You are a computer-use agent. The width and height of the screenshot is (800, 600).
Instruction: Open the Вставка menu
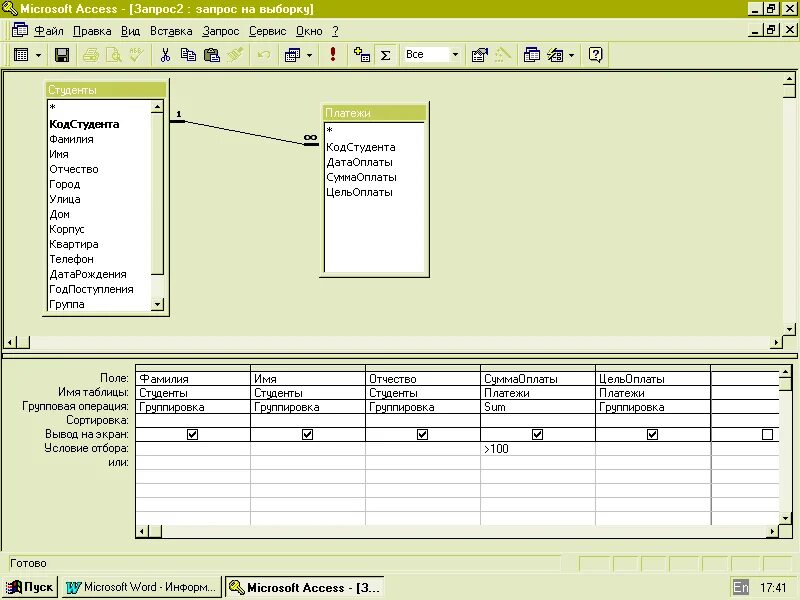[171, 31]
